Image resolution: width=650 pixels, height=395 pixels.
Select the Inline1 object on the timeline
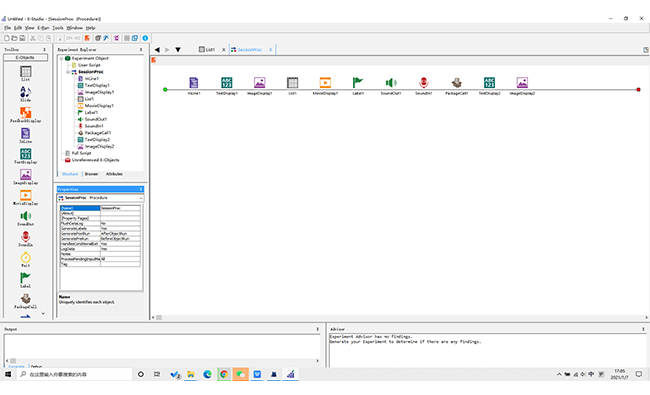[194, 83]
